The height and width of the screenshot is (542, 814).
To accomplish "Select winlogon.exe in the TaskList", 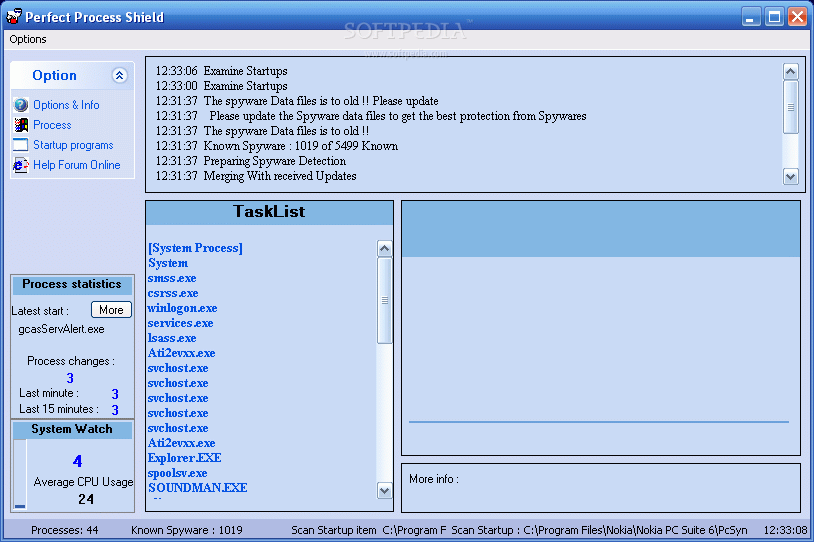I will point(182,308).
